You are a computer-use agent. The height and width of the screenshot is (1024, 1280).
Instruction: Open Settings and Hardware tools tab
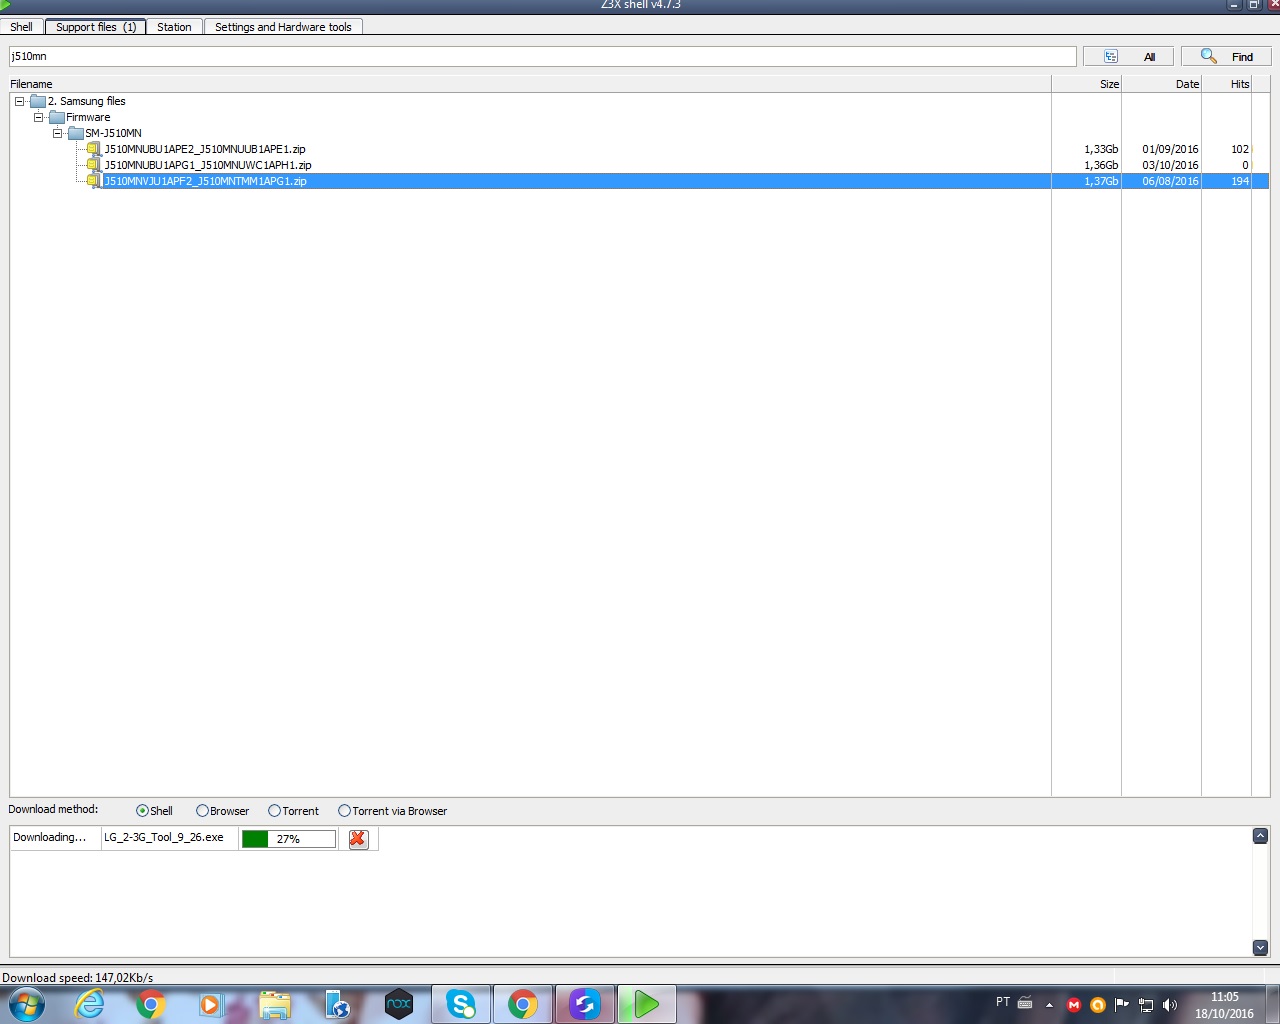coord(283,27)
